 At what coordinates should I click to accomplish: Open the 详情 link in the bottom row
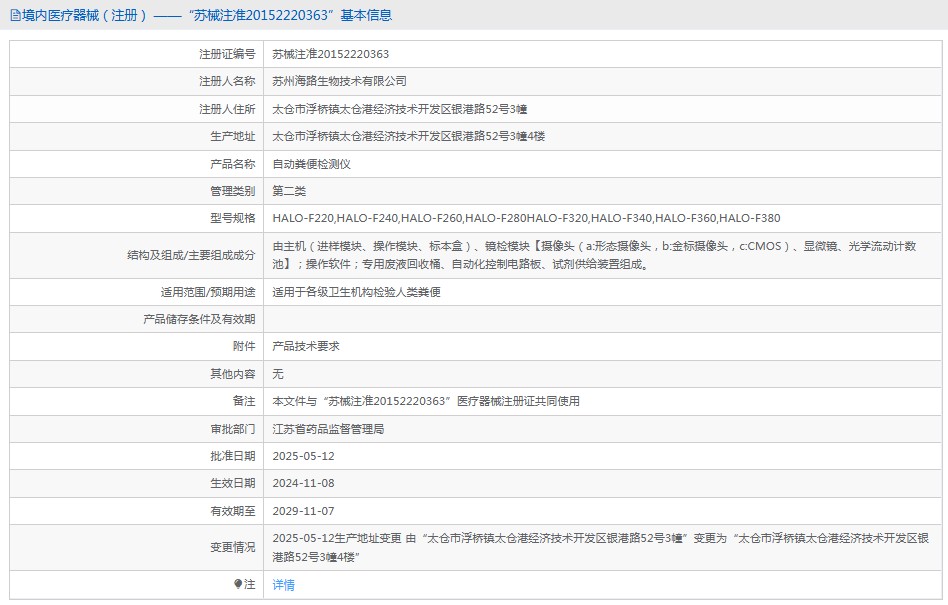point(284,585)
